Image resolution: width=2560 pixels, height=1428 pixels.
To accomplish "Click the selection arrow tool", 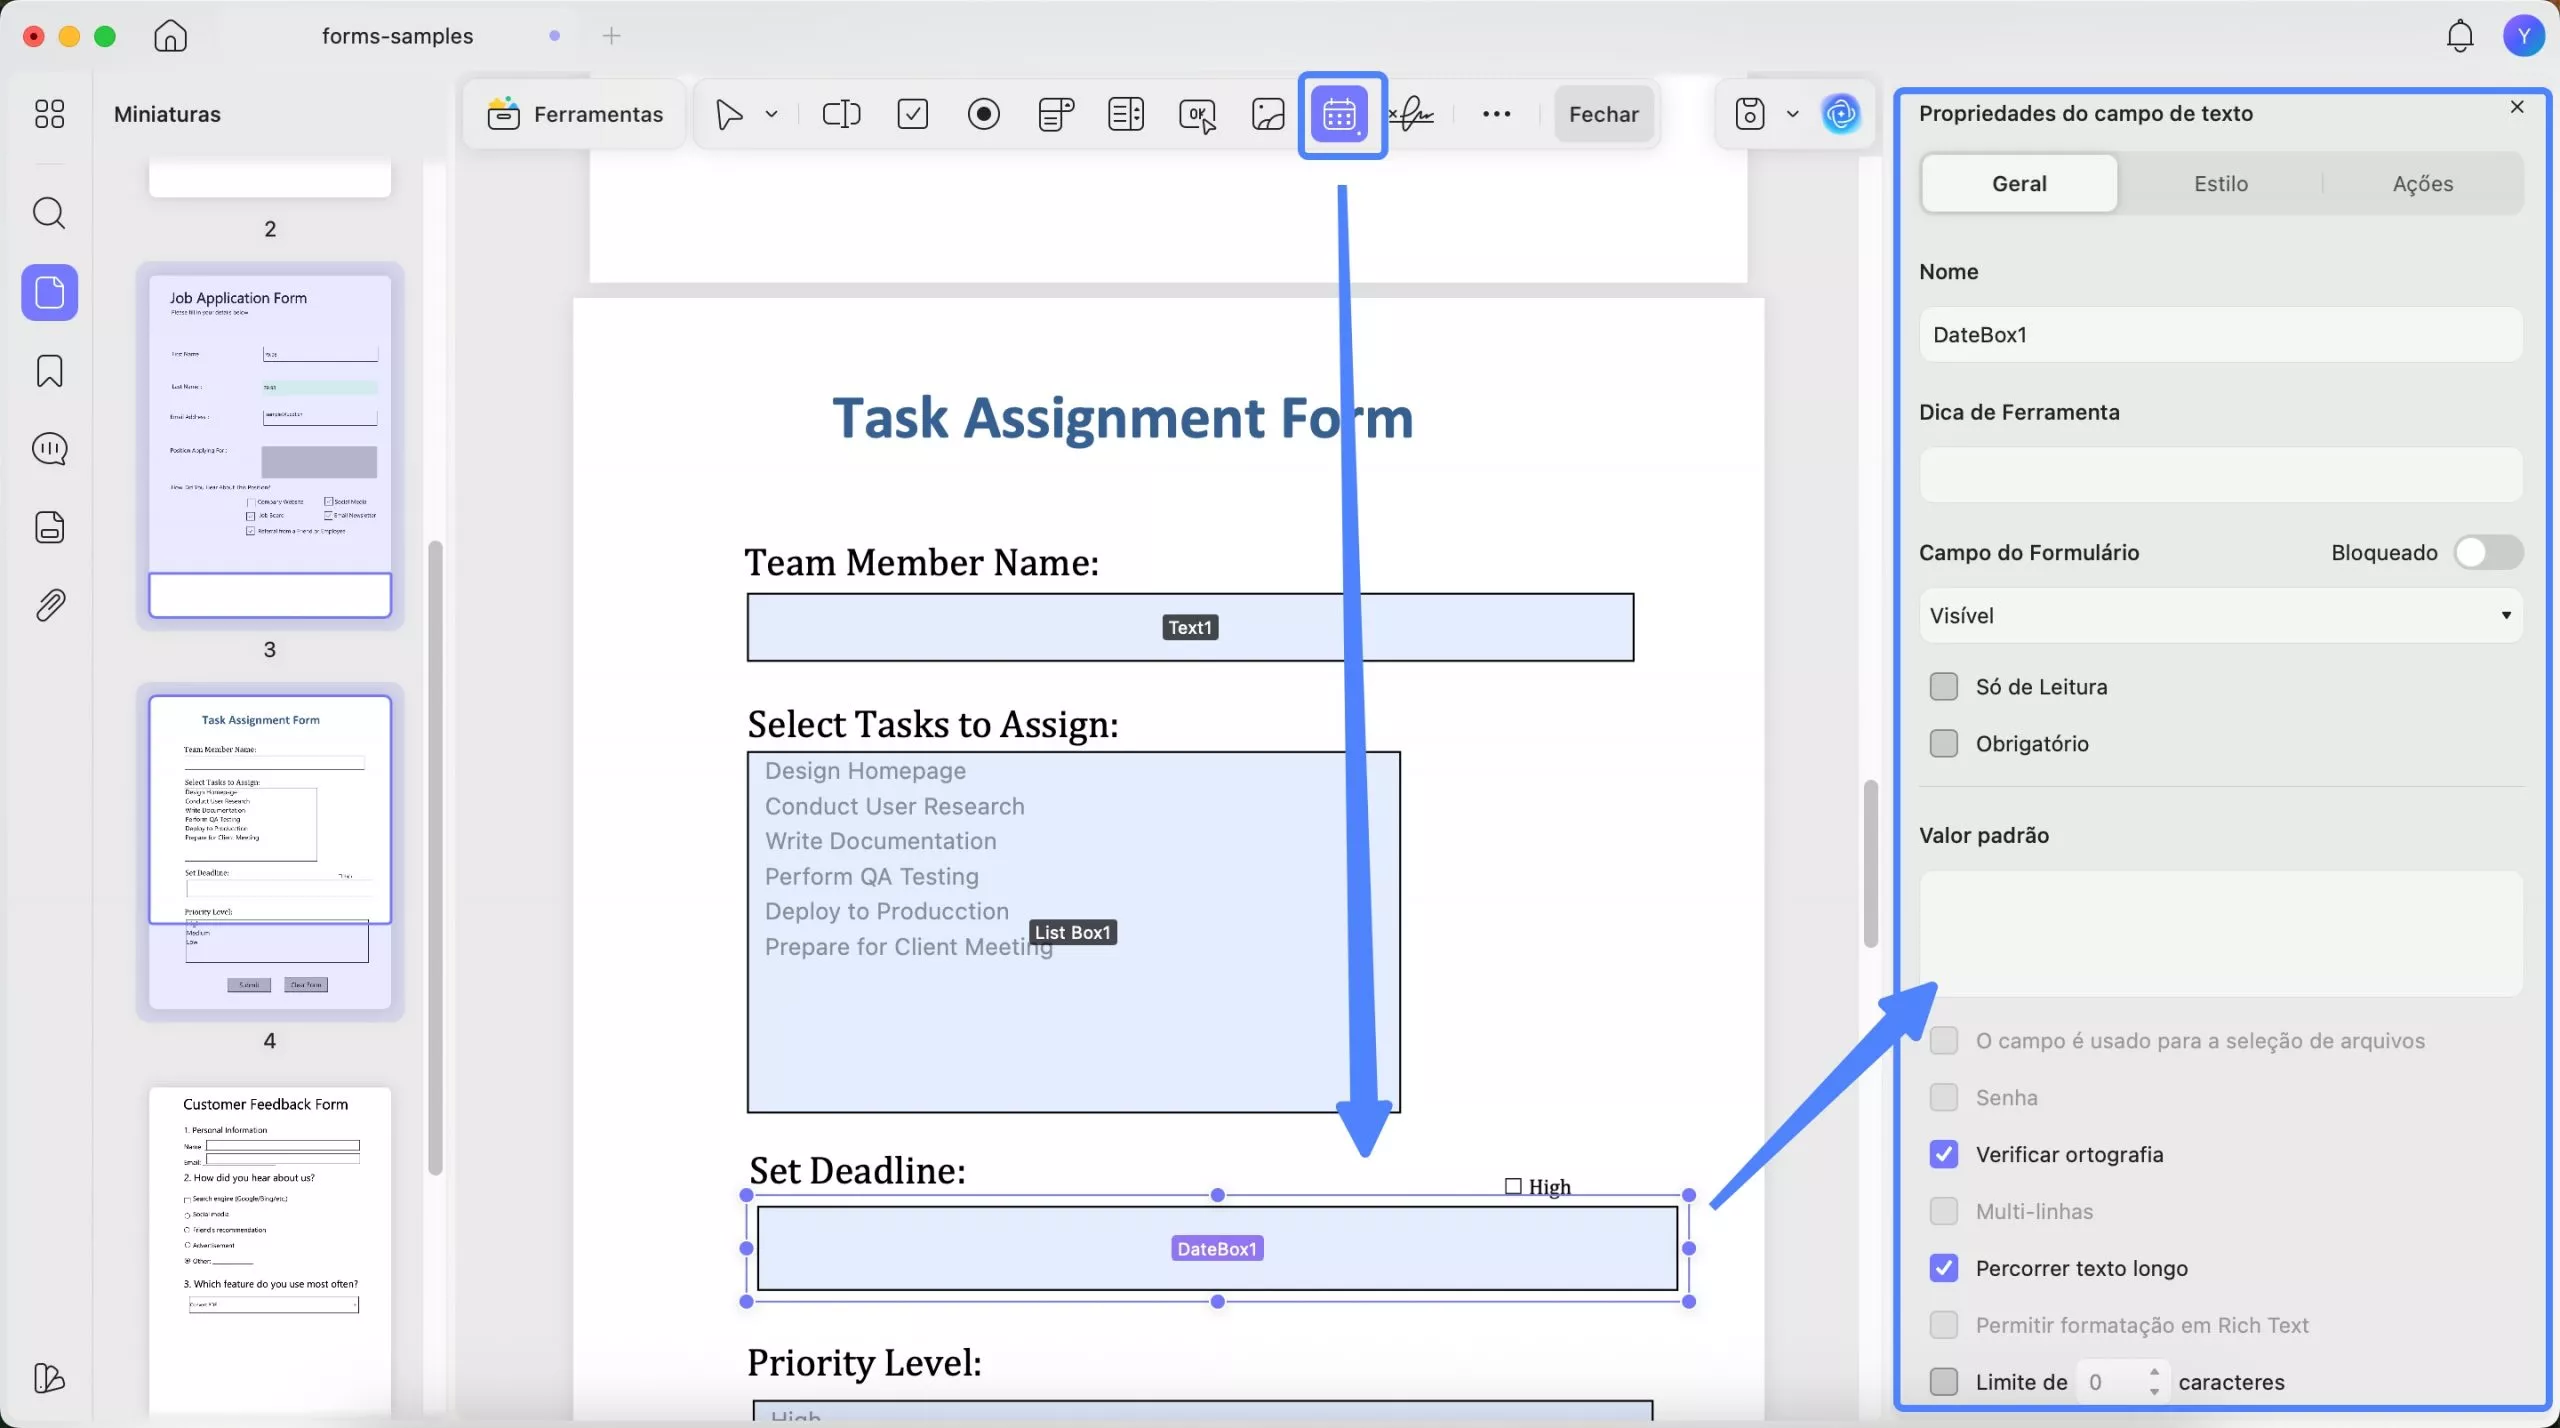I will coord(730,114).
